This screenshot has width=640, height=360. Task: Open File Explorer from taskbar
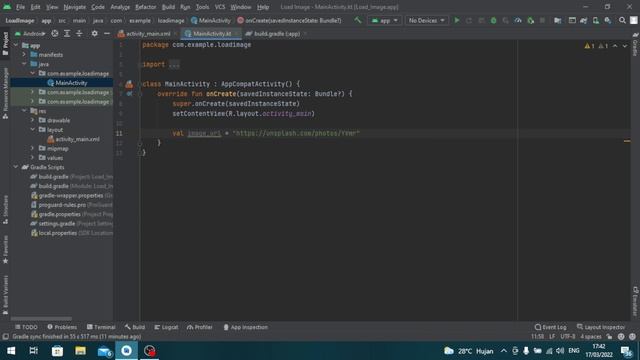point(80,351)
